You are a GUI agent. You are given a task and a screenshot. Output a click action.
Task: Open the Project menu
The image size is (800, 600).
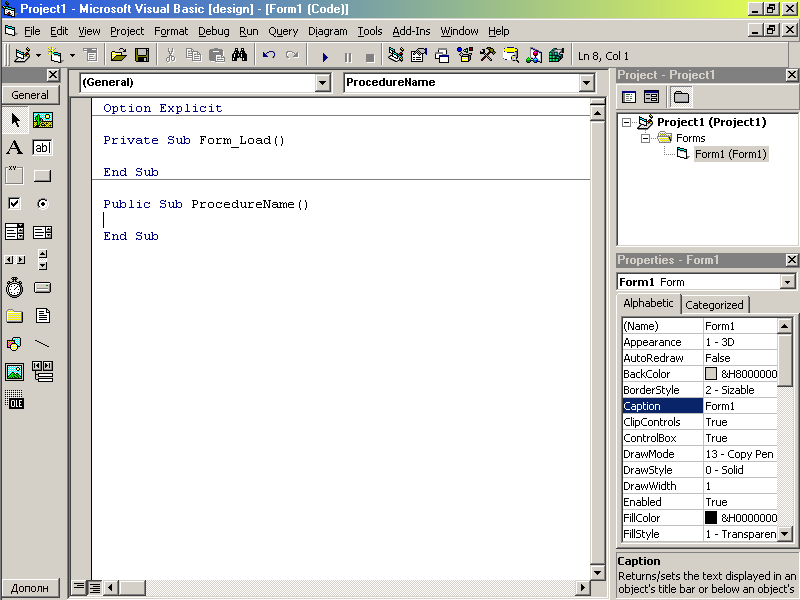coord(127,31)
